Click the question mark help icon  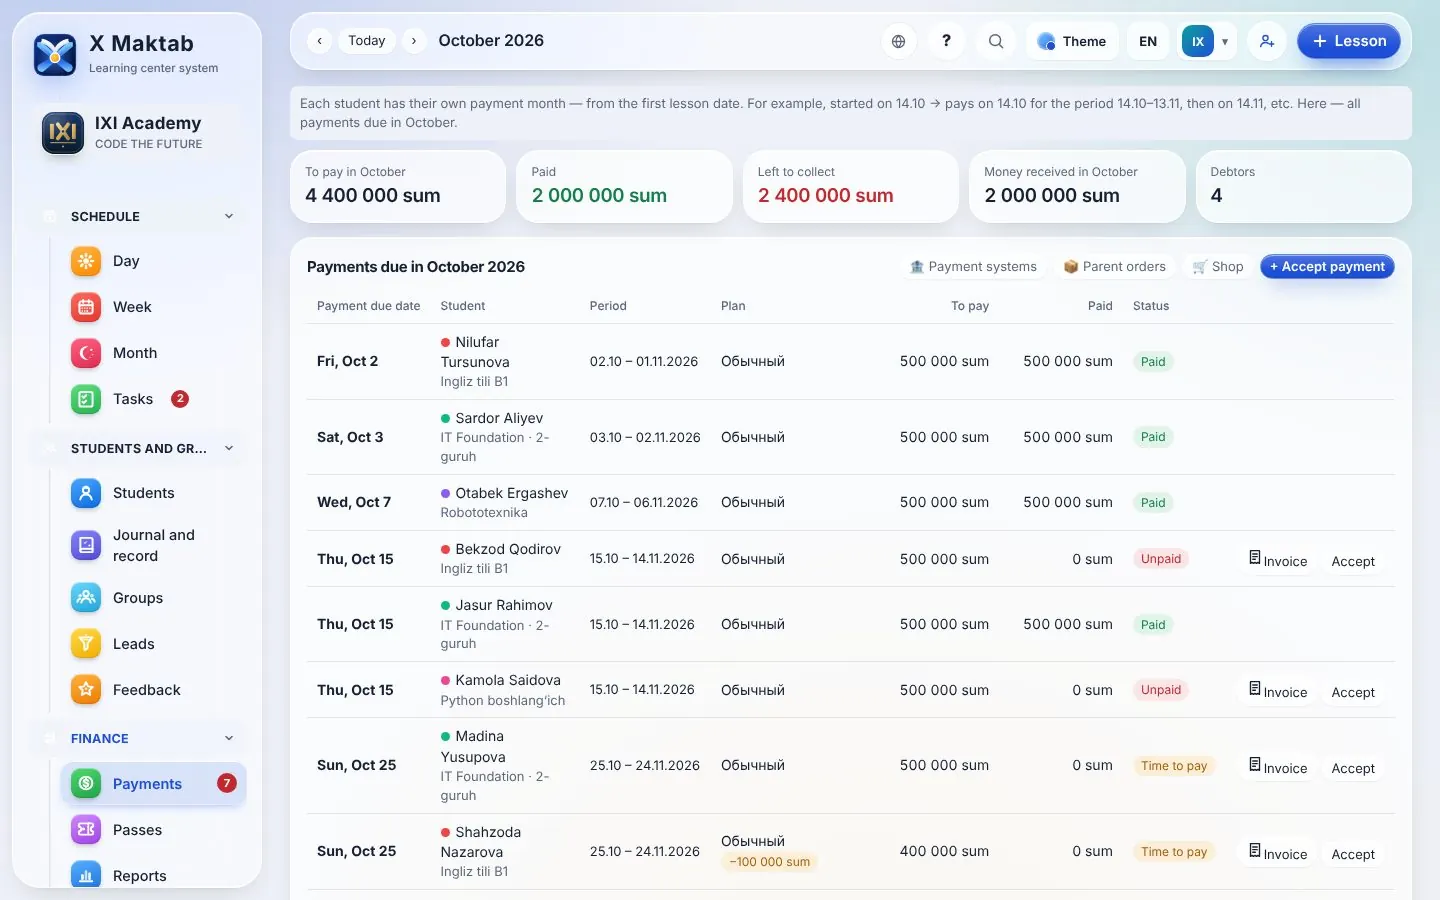point(946,41)
